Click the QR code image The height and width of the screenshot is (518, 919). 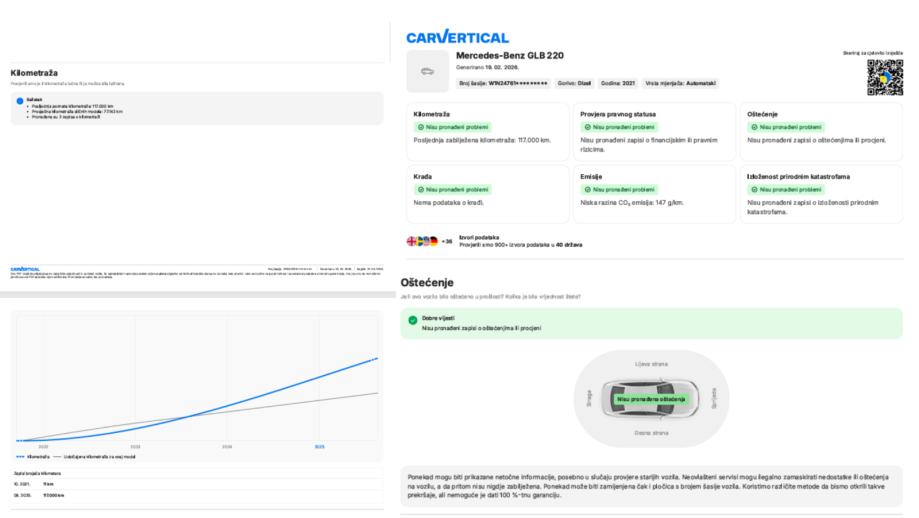(884, 77)
